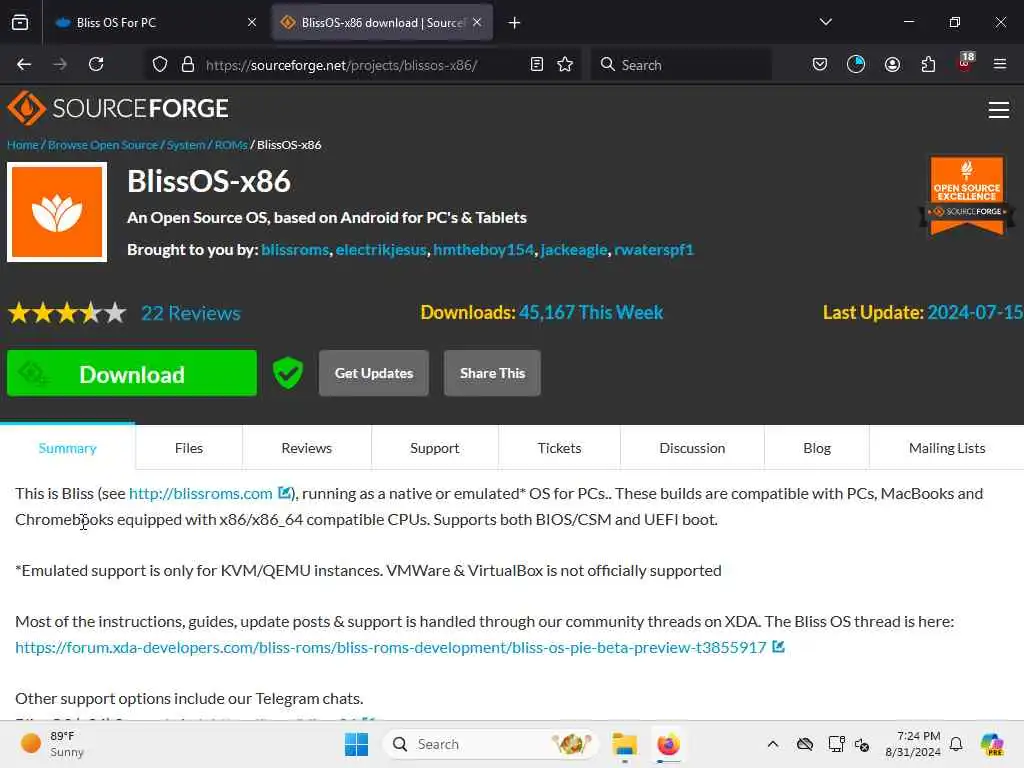Click the Firefox View icon in tab bar
Image resolution: width=1024 pixels, height=768 pixels.
point(20,22)
